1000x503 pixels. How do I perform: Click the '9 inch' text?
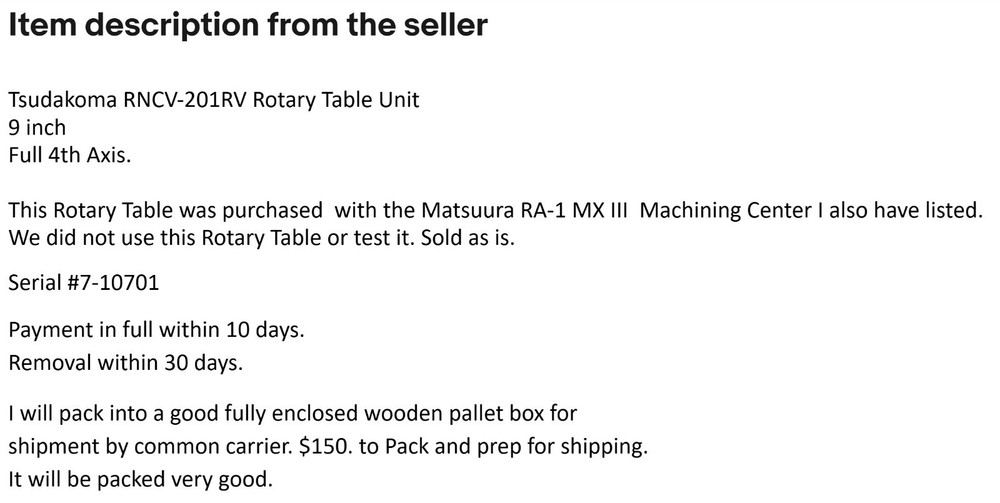click(37, 128)
